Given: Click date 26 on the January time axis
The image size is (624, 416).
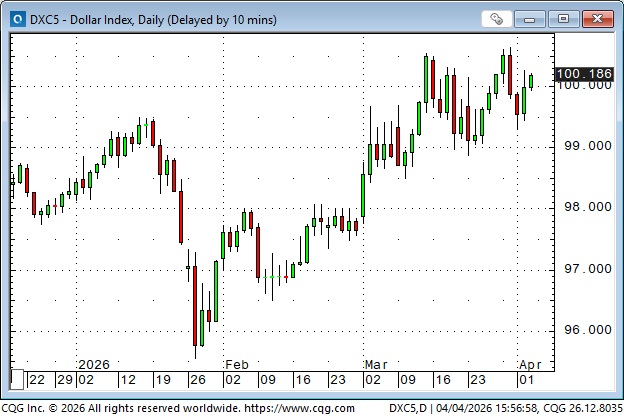Looking at the screenshot, I should [x=196, y=380].
